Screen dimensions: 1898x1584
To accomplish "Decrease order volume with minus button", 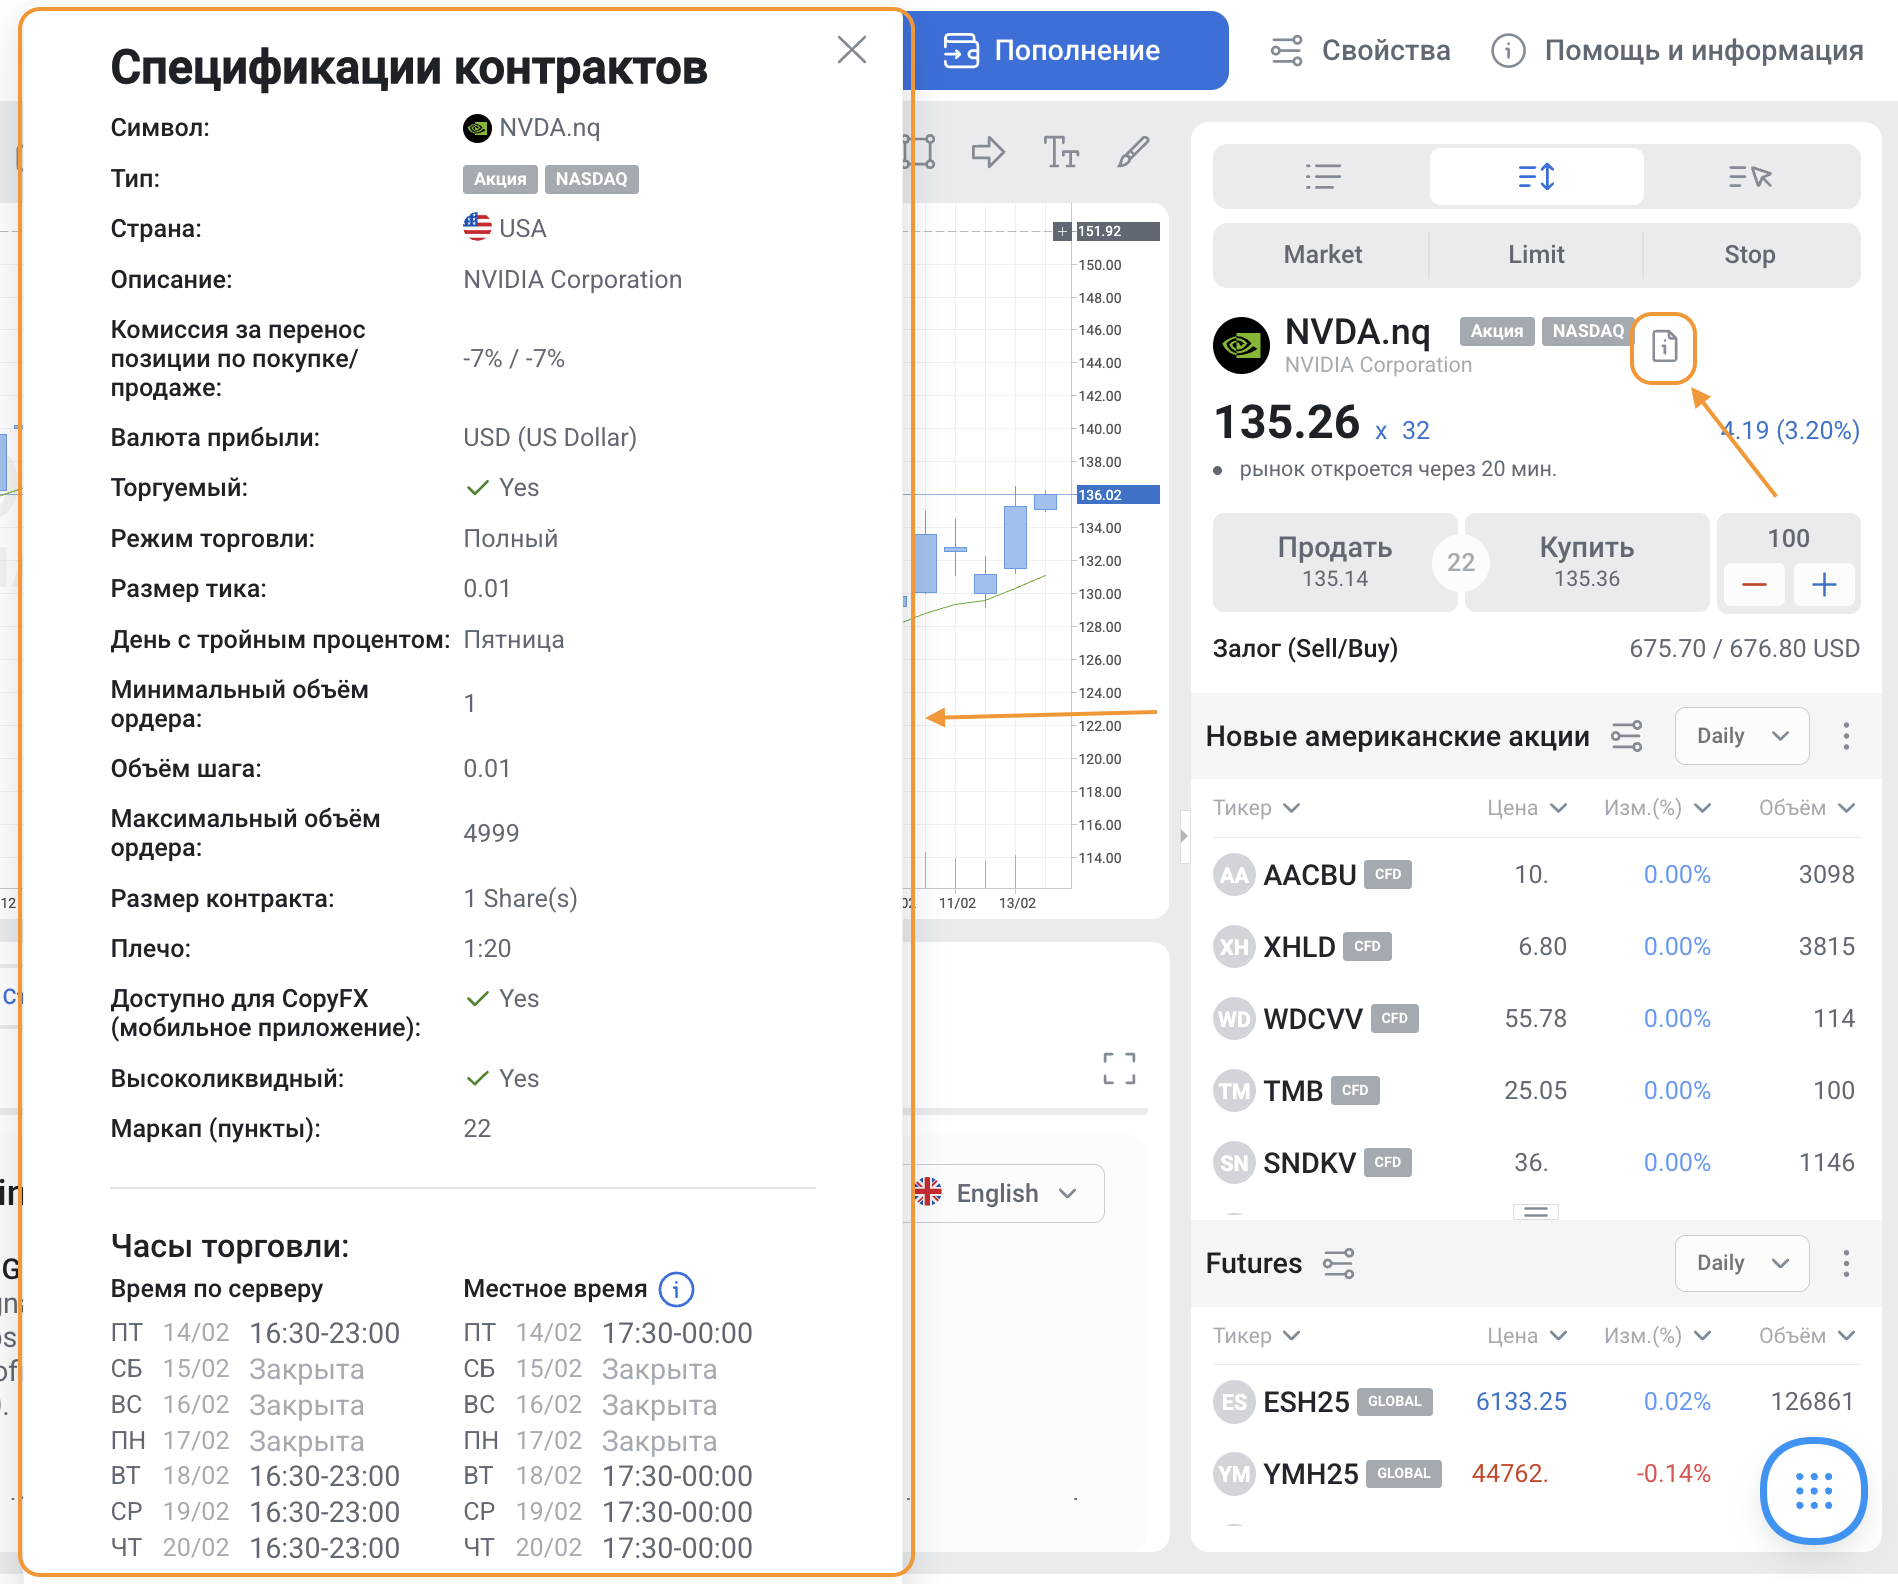I will point(1754,585).
